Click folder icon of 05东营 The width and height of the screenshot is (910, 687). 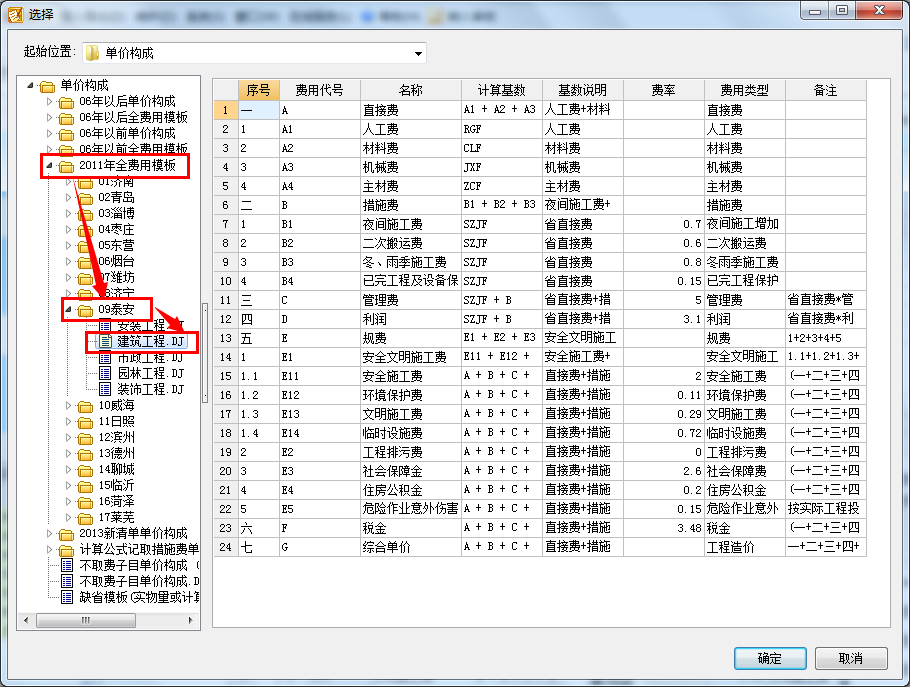(85, 247)
